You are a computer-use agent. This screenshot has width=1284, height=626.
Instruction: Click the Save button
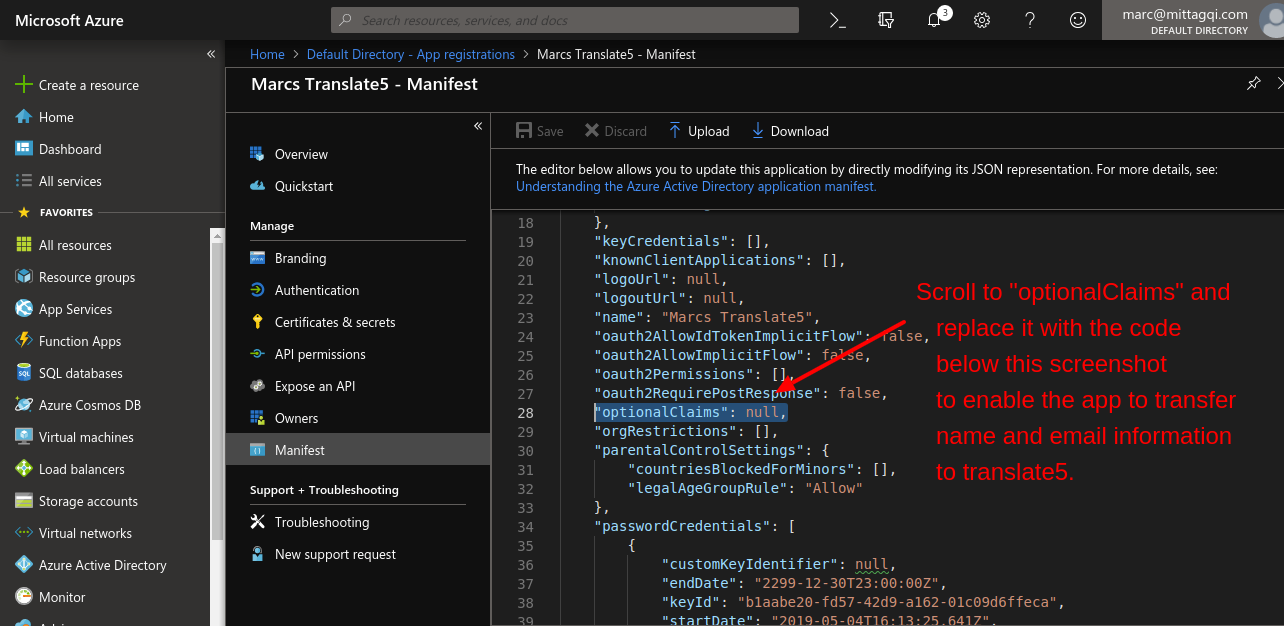point(539,131)
